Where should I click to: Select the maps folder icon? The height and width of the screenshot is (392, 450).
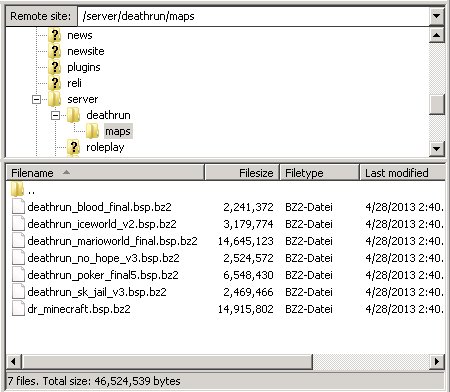[x=92, y=131]
